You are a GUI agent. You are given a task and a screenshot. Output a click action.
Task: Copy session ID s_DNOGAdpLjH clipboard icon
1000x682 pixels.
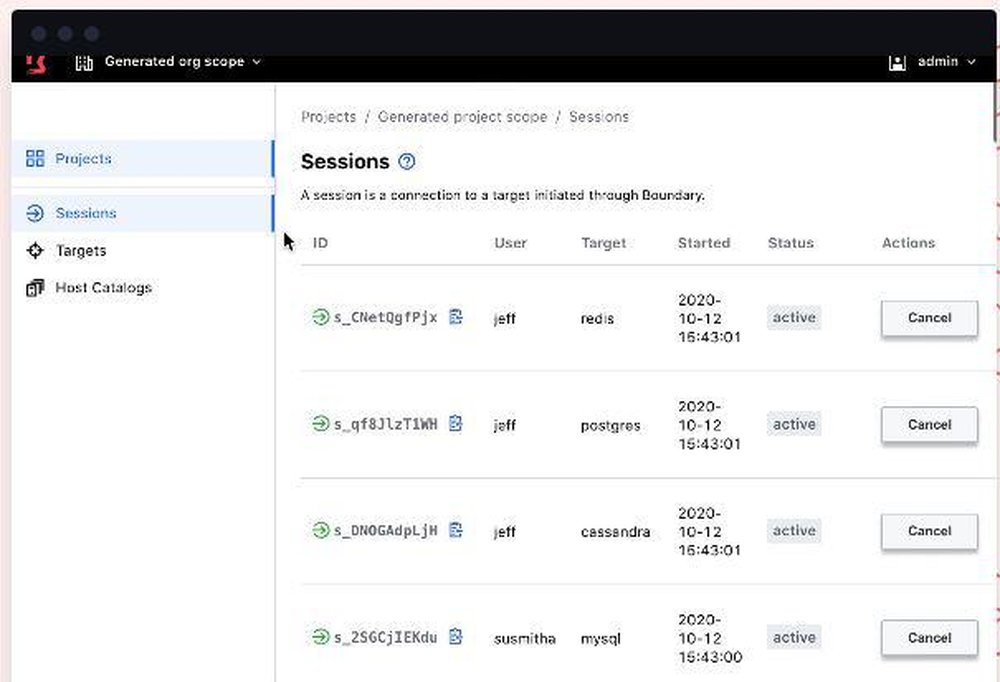pos(456,530)
